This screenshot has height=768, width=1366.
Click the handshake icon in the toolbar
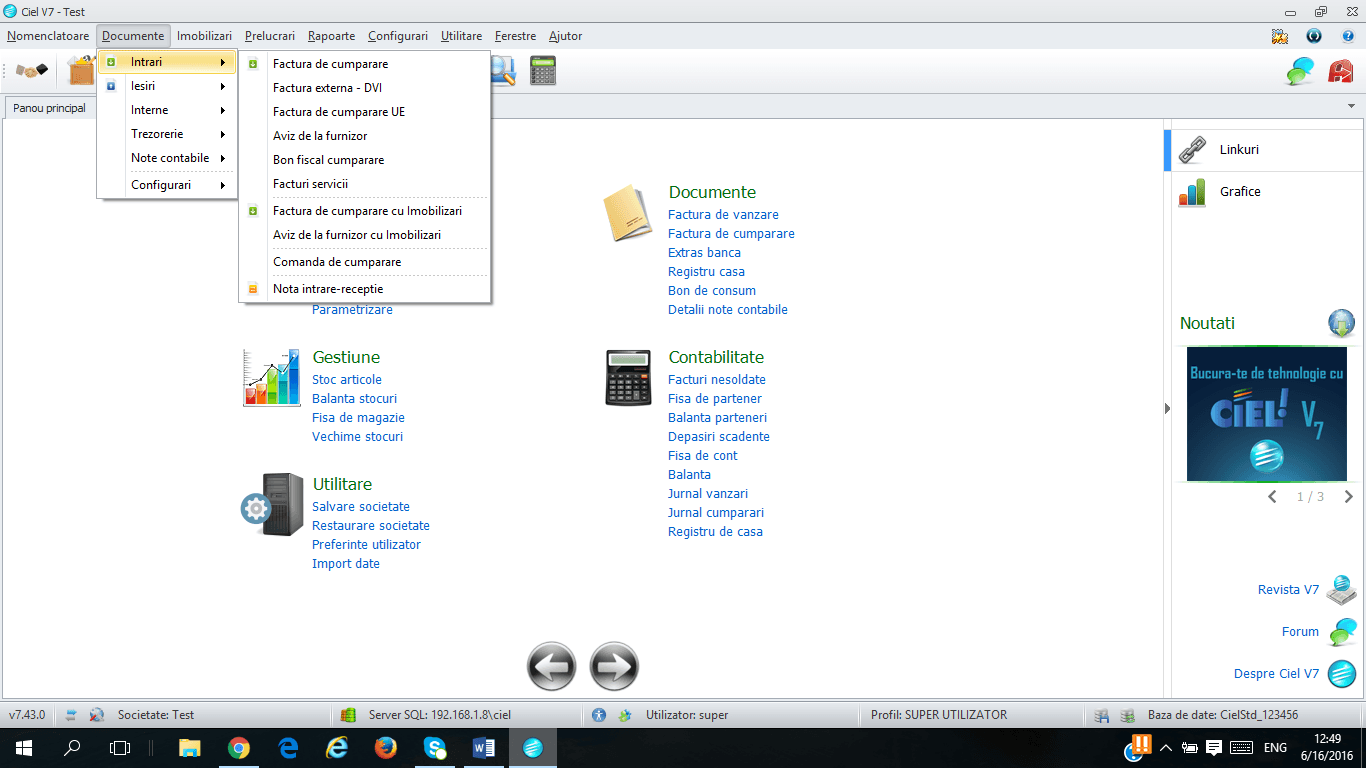32,71
